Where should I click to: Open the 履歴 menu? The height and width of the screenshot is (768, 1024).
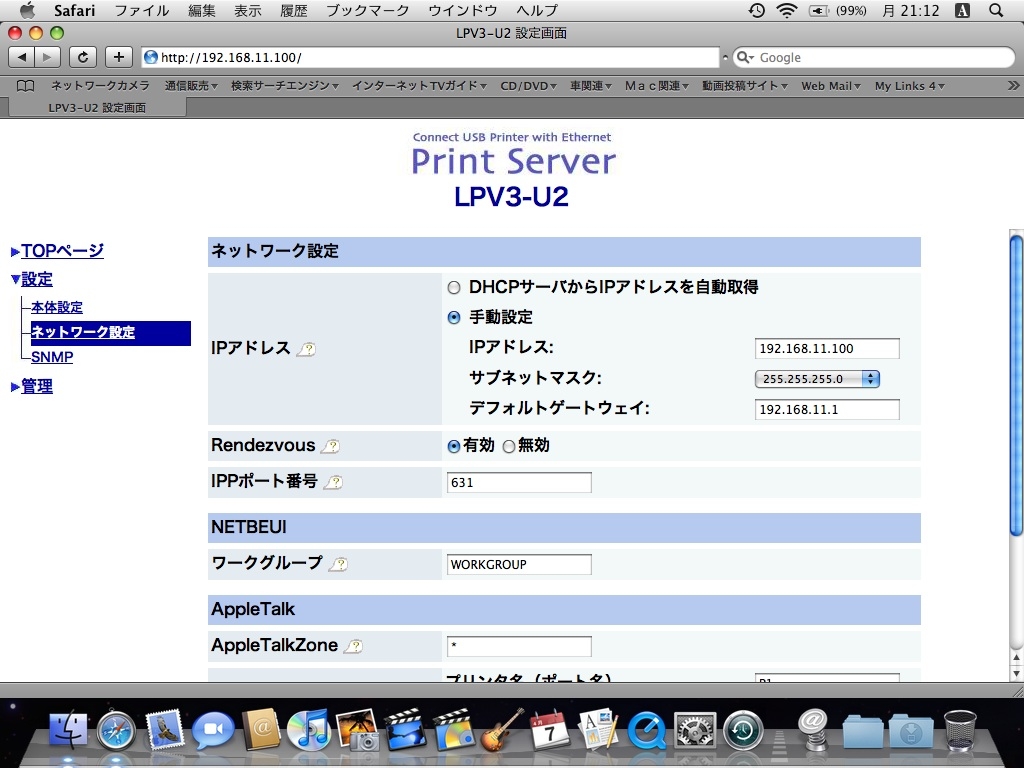pyautogui.click(x=294, y=10)
